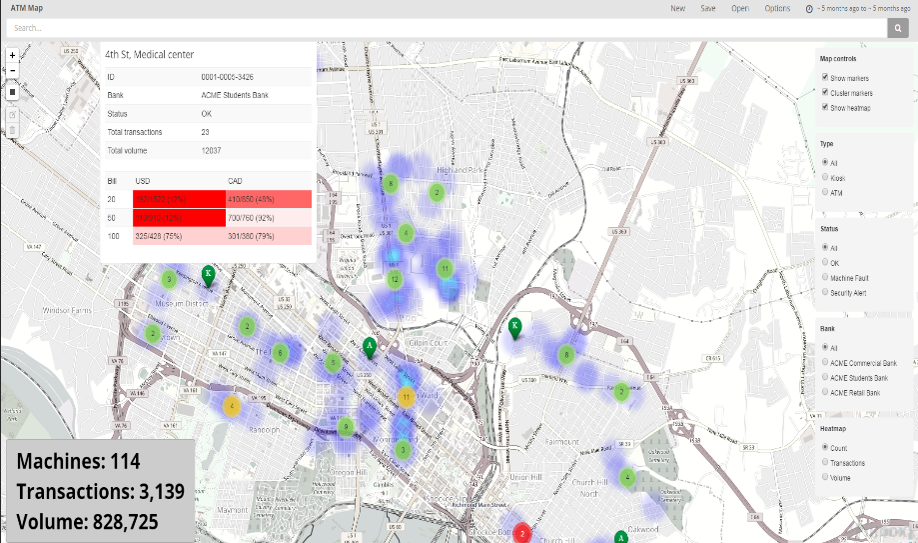
Task: Click the 'Transactions: 3,139' statistic
Action: 101,491
